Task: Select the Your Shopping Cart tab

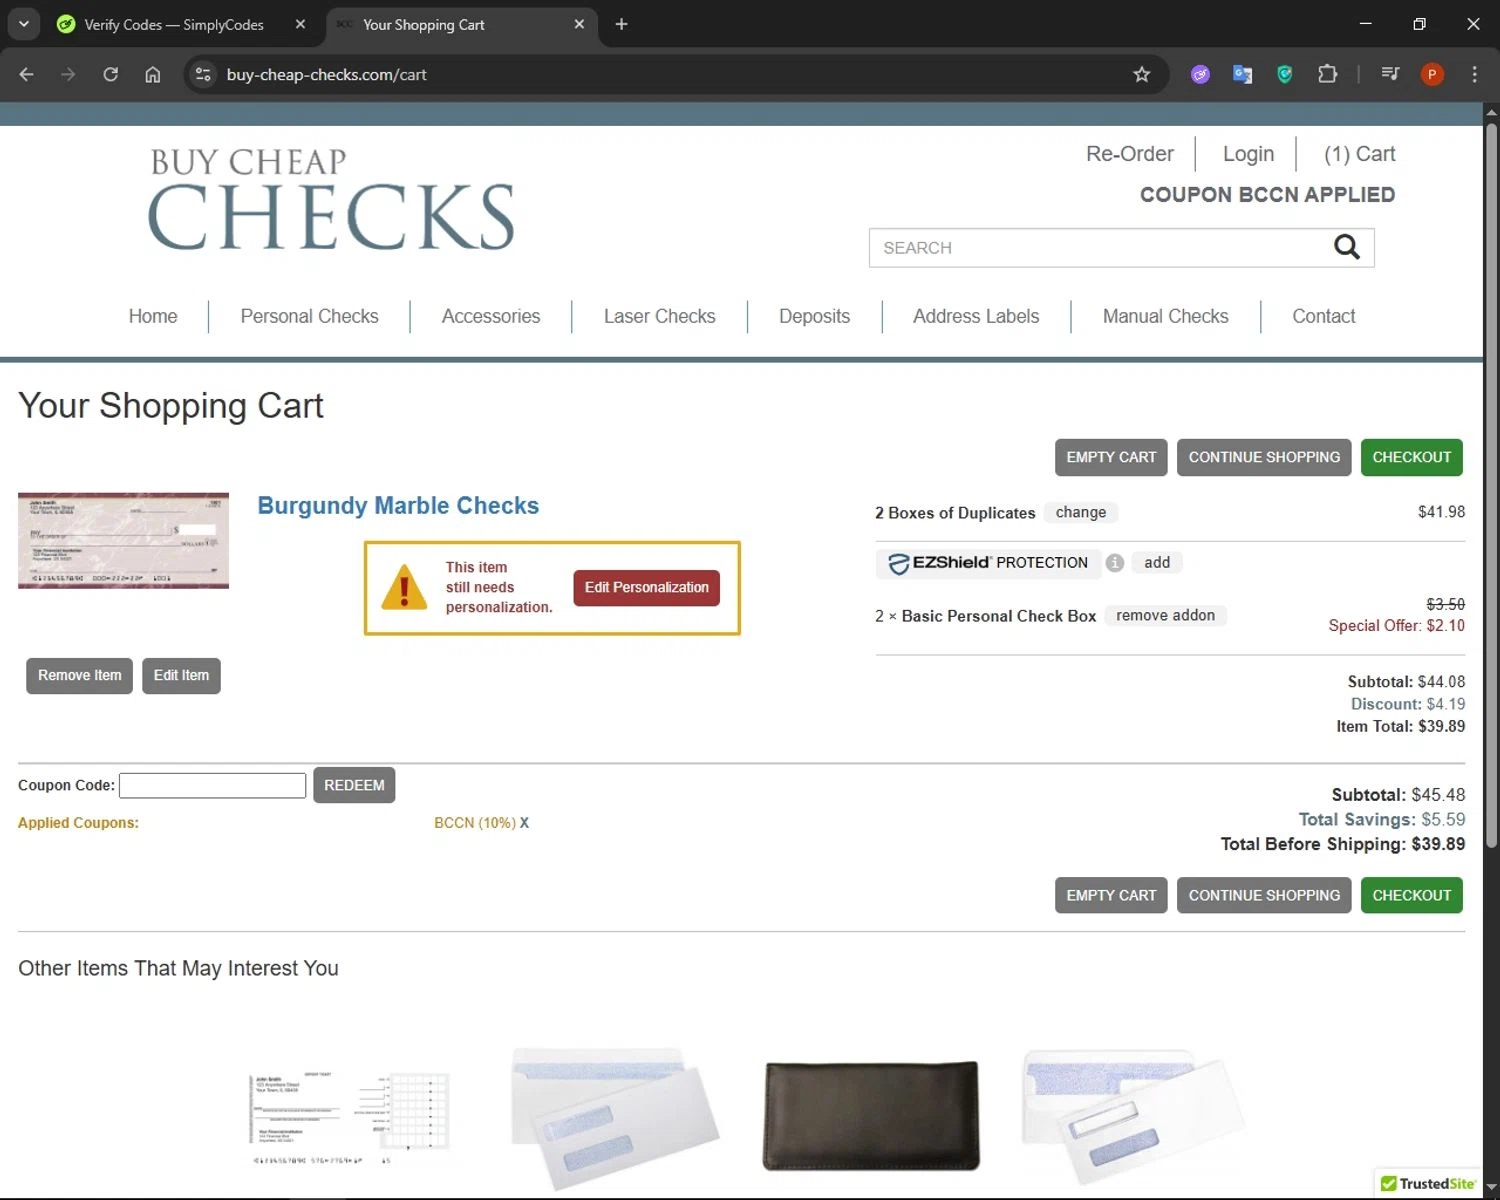Action: [460, 24]
